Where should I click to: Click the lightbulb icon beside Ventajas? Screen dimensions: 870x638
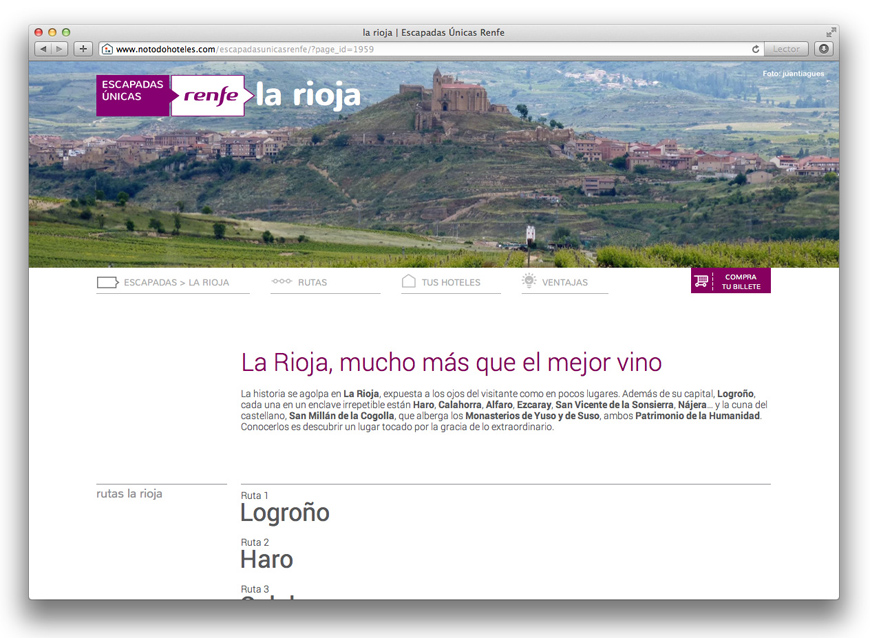tap(528, 282)
